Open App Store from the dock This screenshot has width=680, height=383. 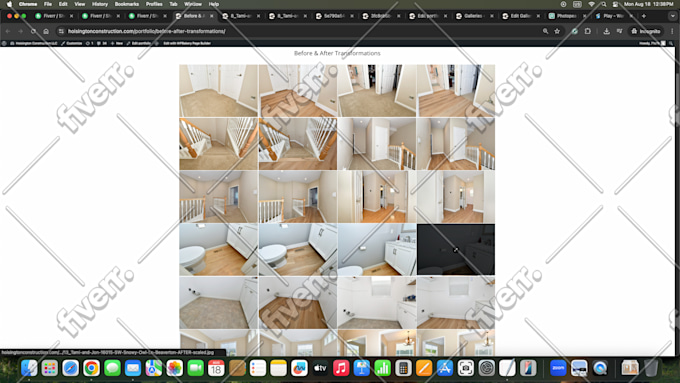[445, 368]
